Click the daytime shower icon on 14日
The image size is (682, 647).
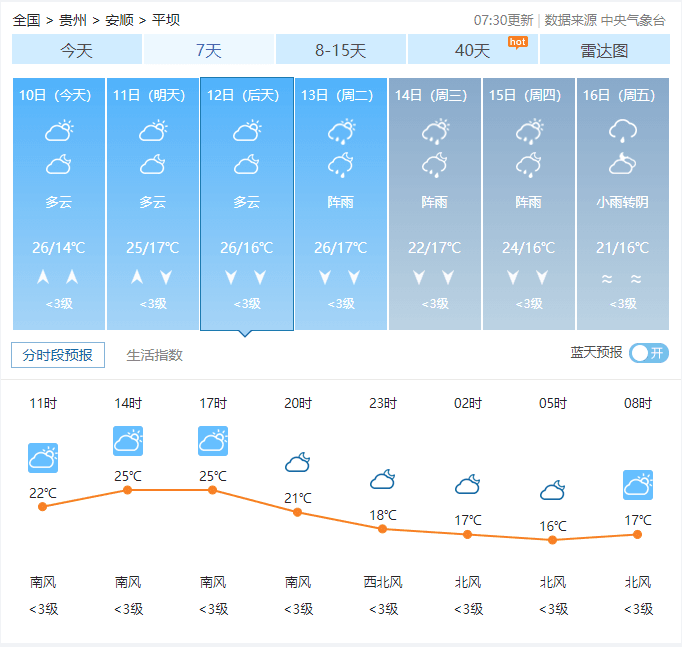435,131
